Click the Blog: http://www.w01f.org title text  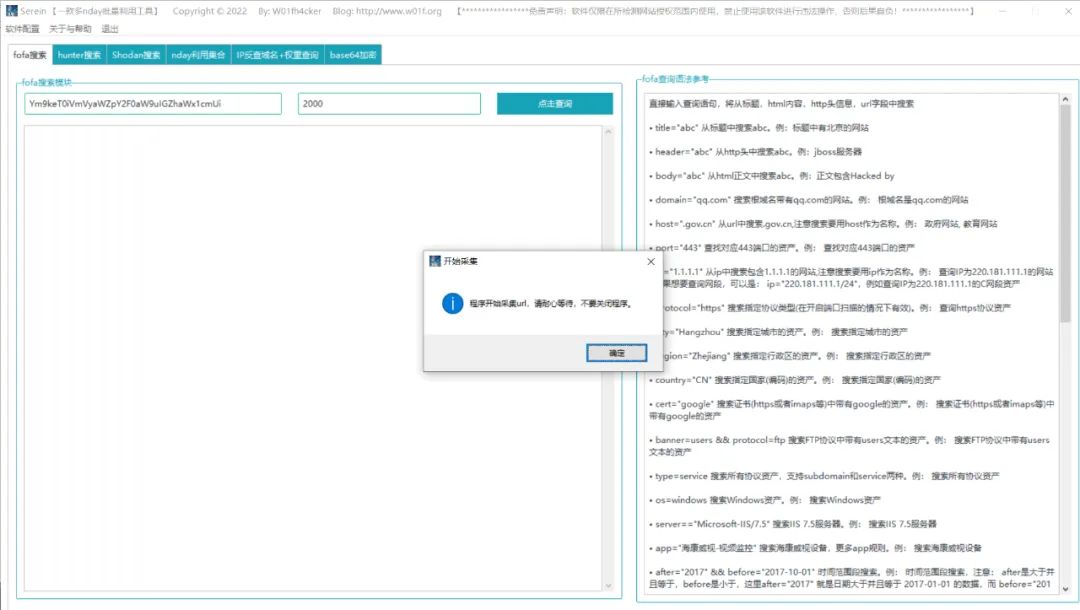pyautogui.click(x=387, y=11)
